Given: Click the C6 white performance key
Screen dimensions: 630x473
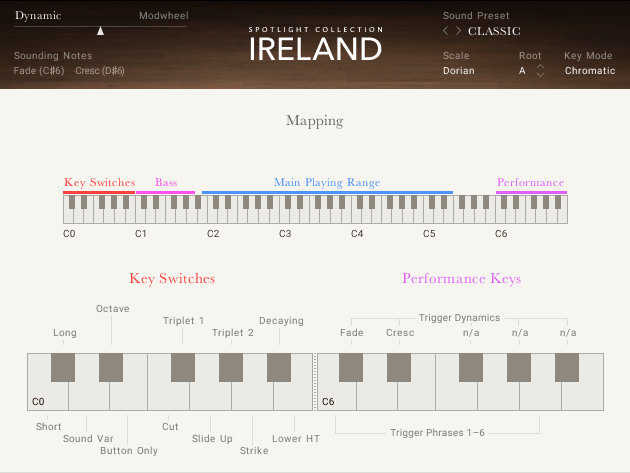Looking at the screenshot, I should click(x=337, y=396).
